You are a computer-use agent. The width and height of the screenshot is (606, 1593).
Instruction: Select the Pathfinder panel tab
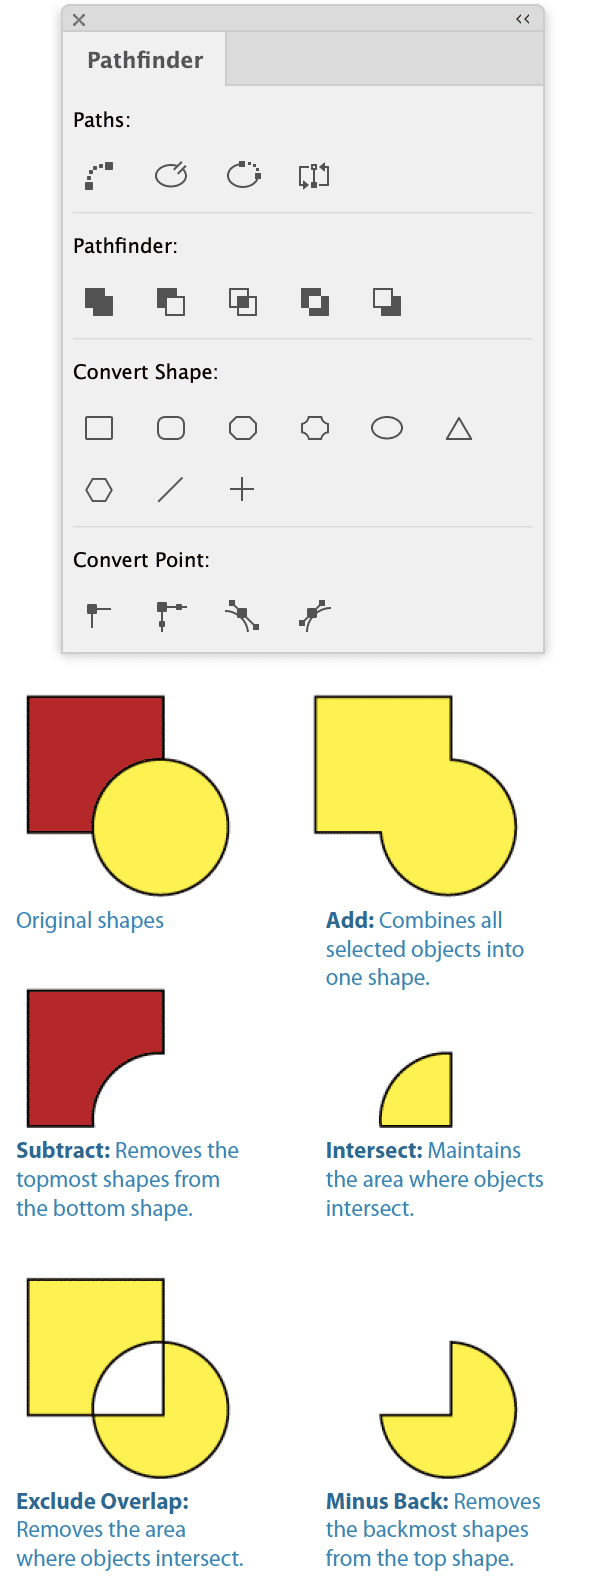coord(145,60)
